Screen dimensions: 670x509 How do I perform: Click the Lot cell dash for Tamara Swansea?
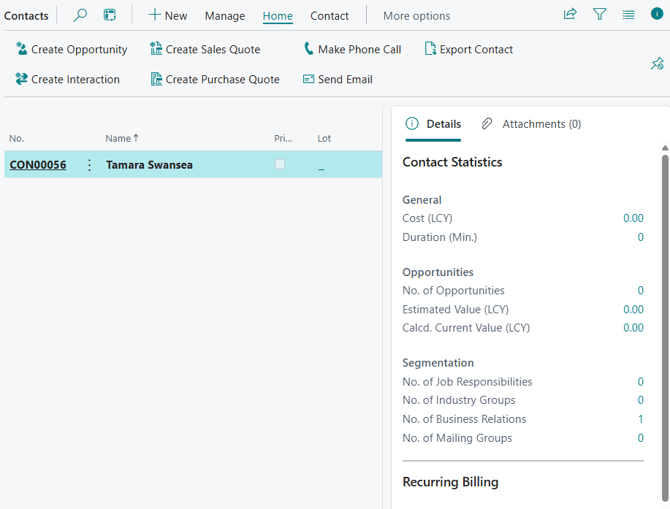click(321, 169)
